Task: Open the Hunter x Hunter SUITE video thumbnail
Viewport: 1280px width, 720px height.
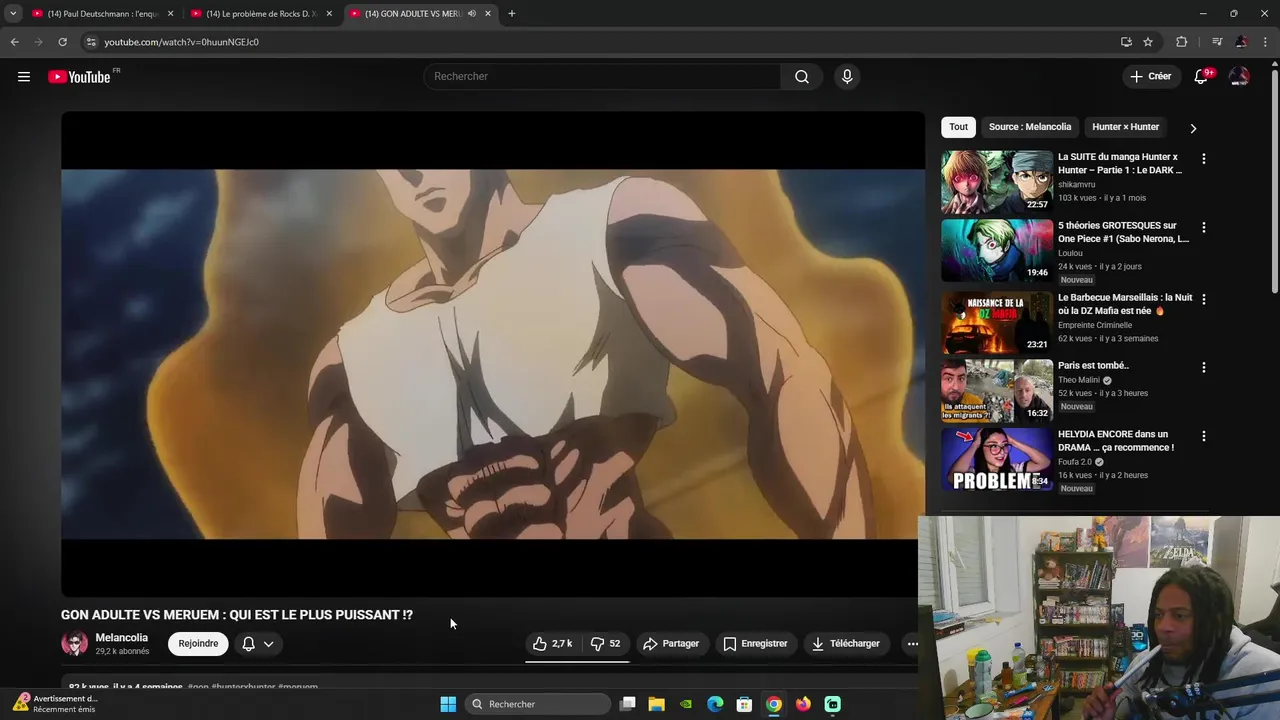Action: coord(997,182)
